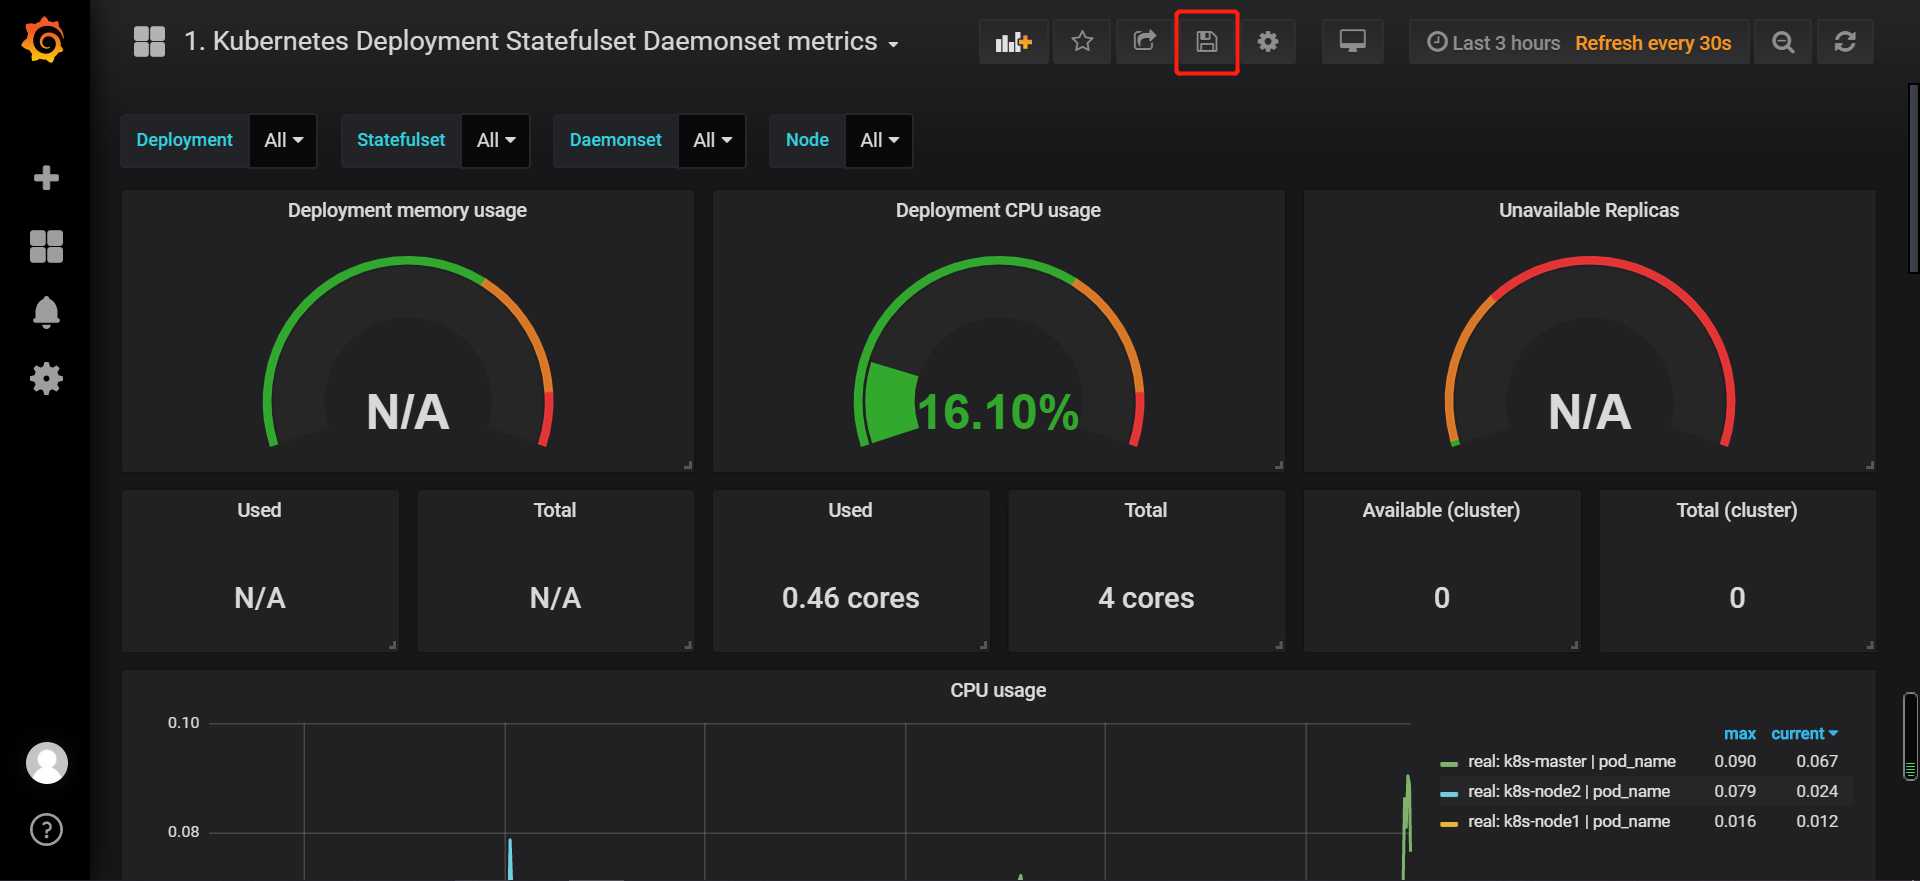Click blue color swatch of k8s-node2 series
This screenshot has width=1920, height=881.
(x=1449, y=794)
